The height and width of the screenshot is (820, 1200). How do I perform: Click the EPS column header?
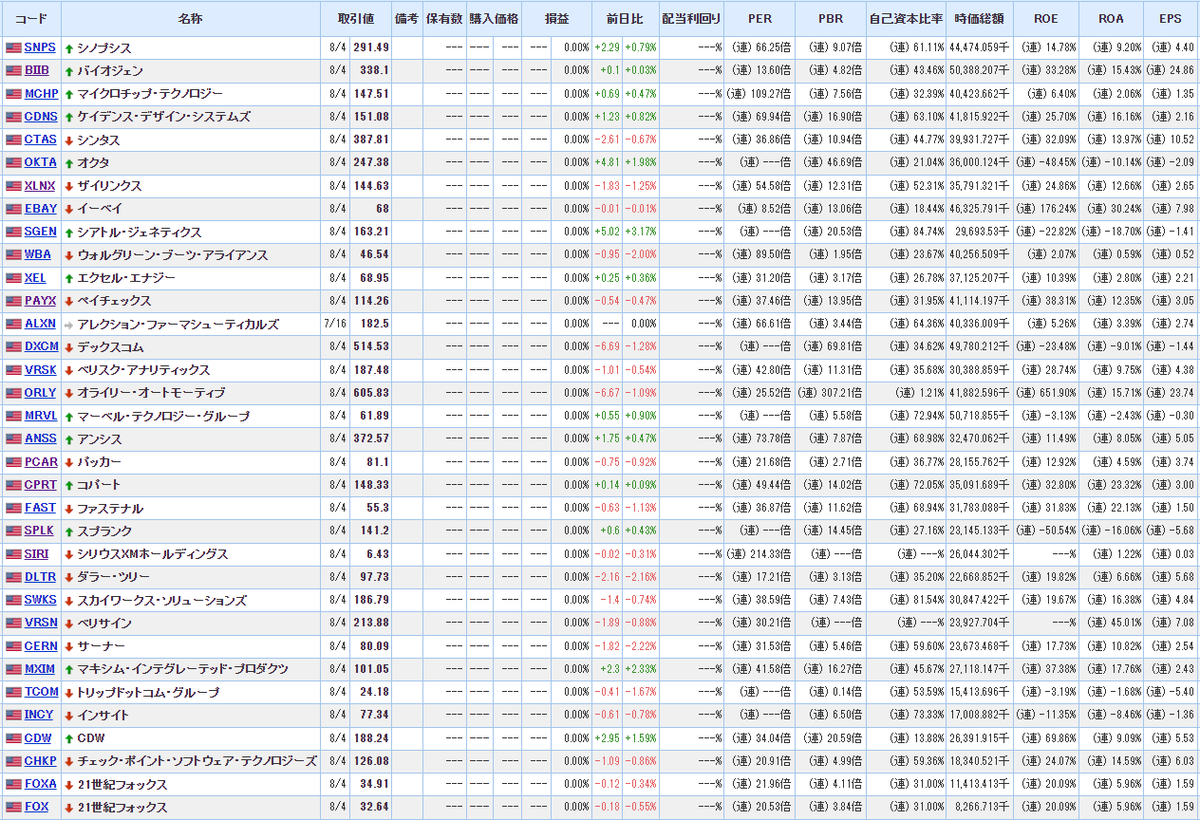(1171, 19)
